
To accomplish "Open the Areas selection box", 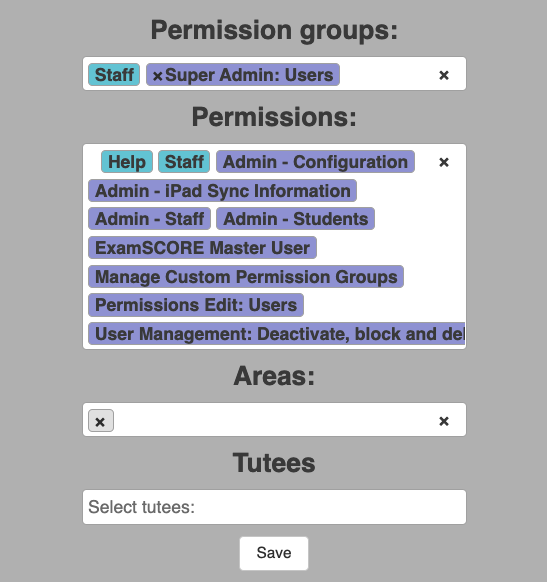I will [x=274, y=420].
